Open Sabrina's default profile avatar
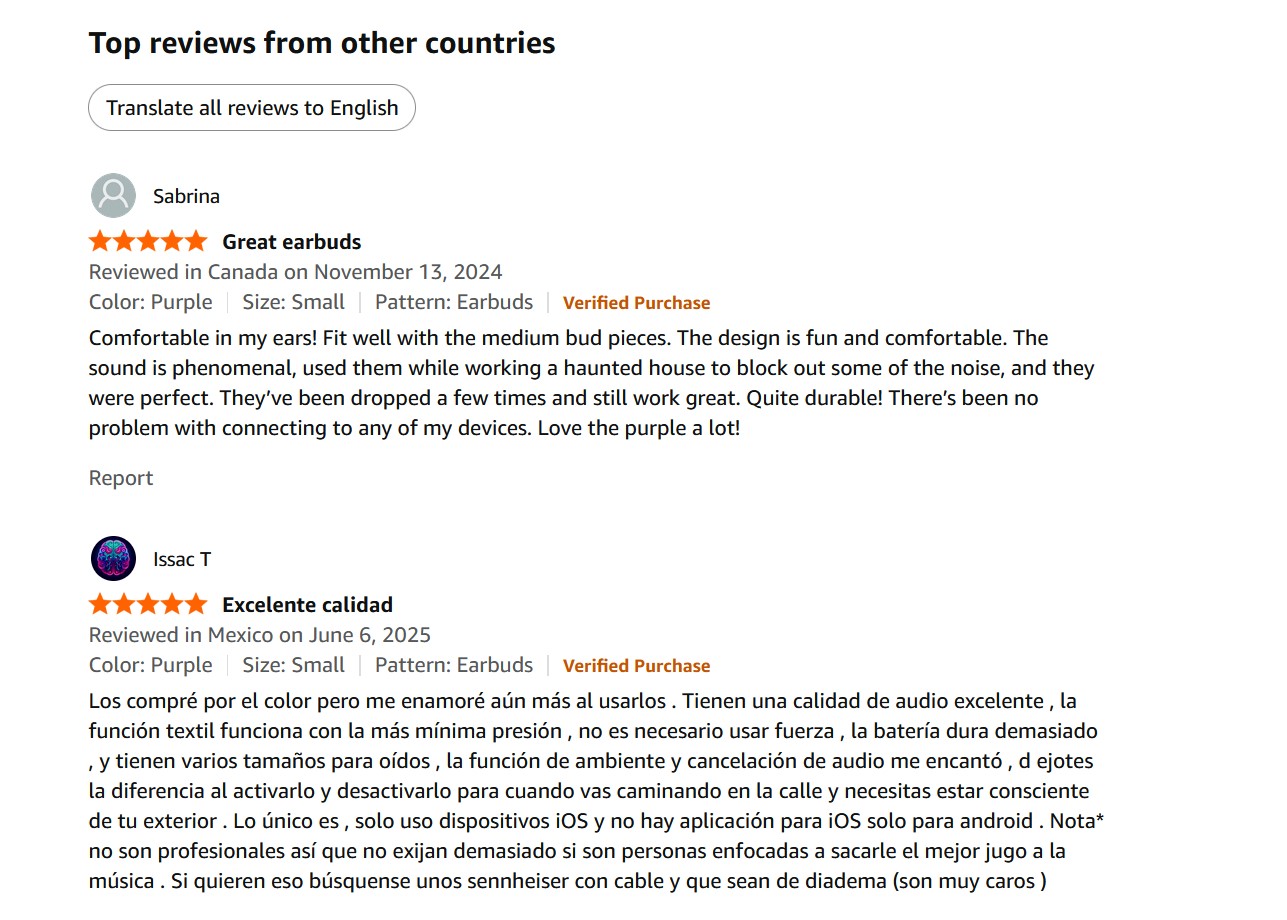 tap(113, 196)
